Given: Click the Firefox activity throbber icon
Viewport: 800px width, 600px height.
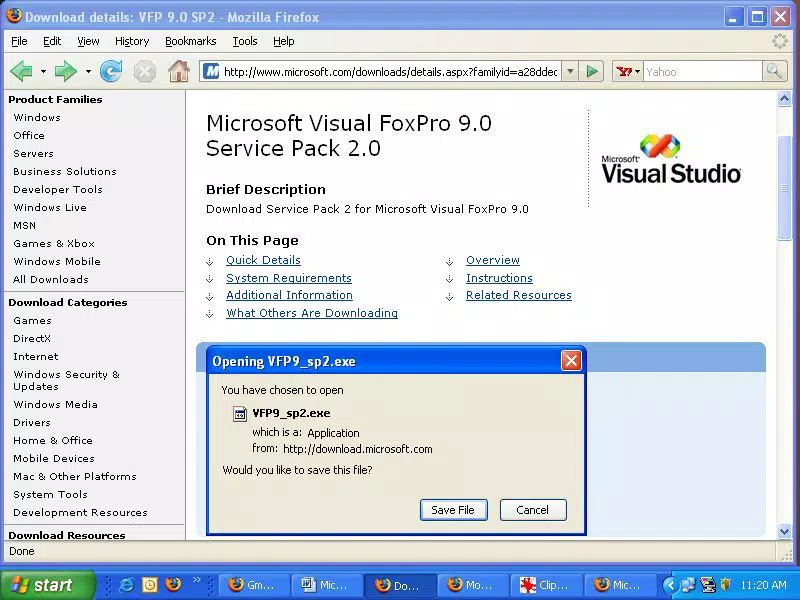Looking at the screenshot, I should coord(780,41).
